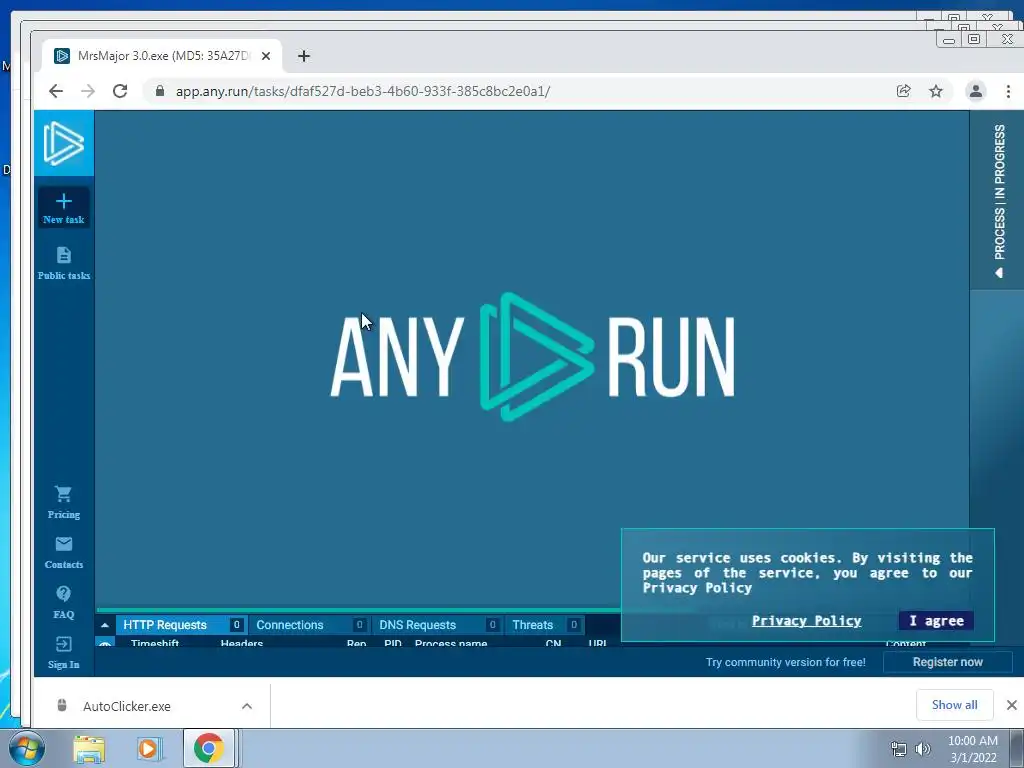Open Contacts from the sidebar
The width and height of the screenshot is (1024, 768).
63,552
